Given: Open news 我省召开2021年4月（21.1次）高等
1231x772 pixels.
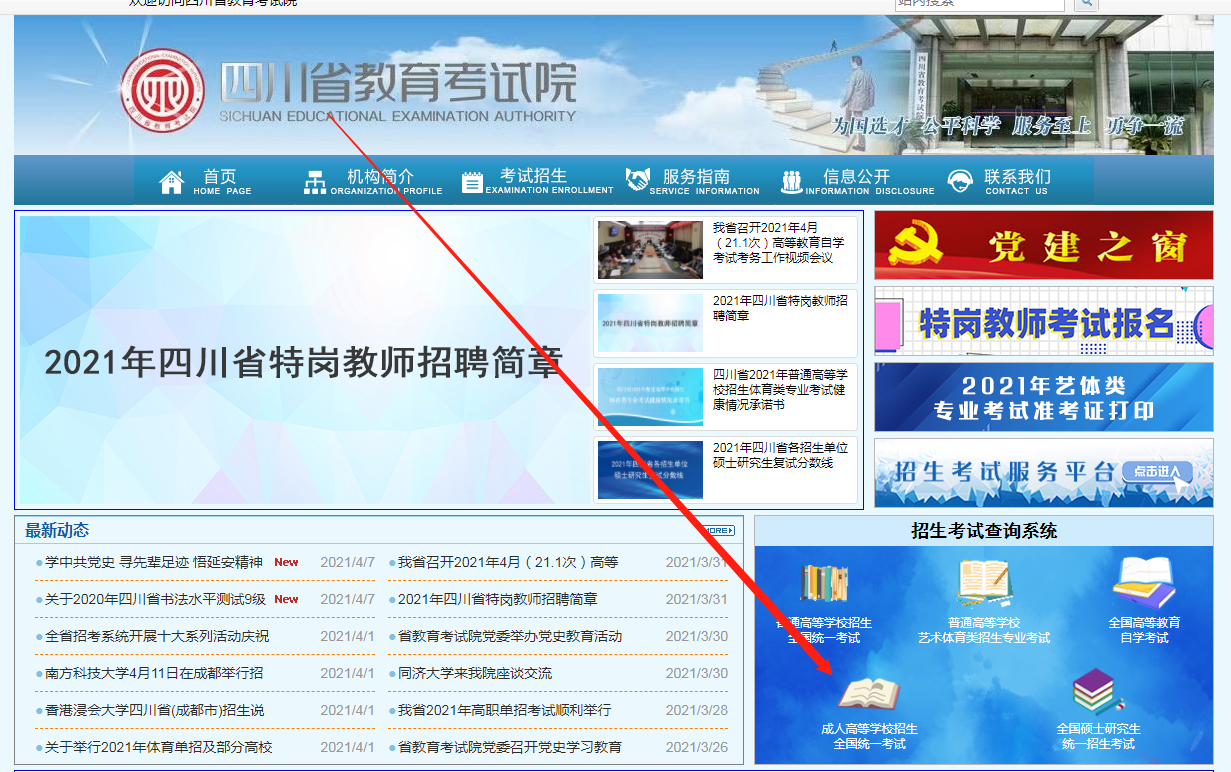Looking at the screenshot, I should tap(508, 563).
